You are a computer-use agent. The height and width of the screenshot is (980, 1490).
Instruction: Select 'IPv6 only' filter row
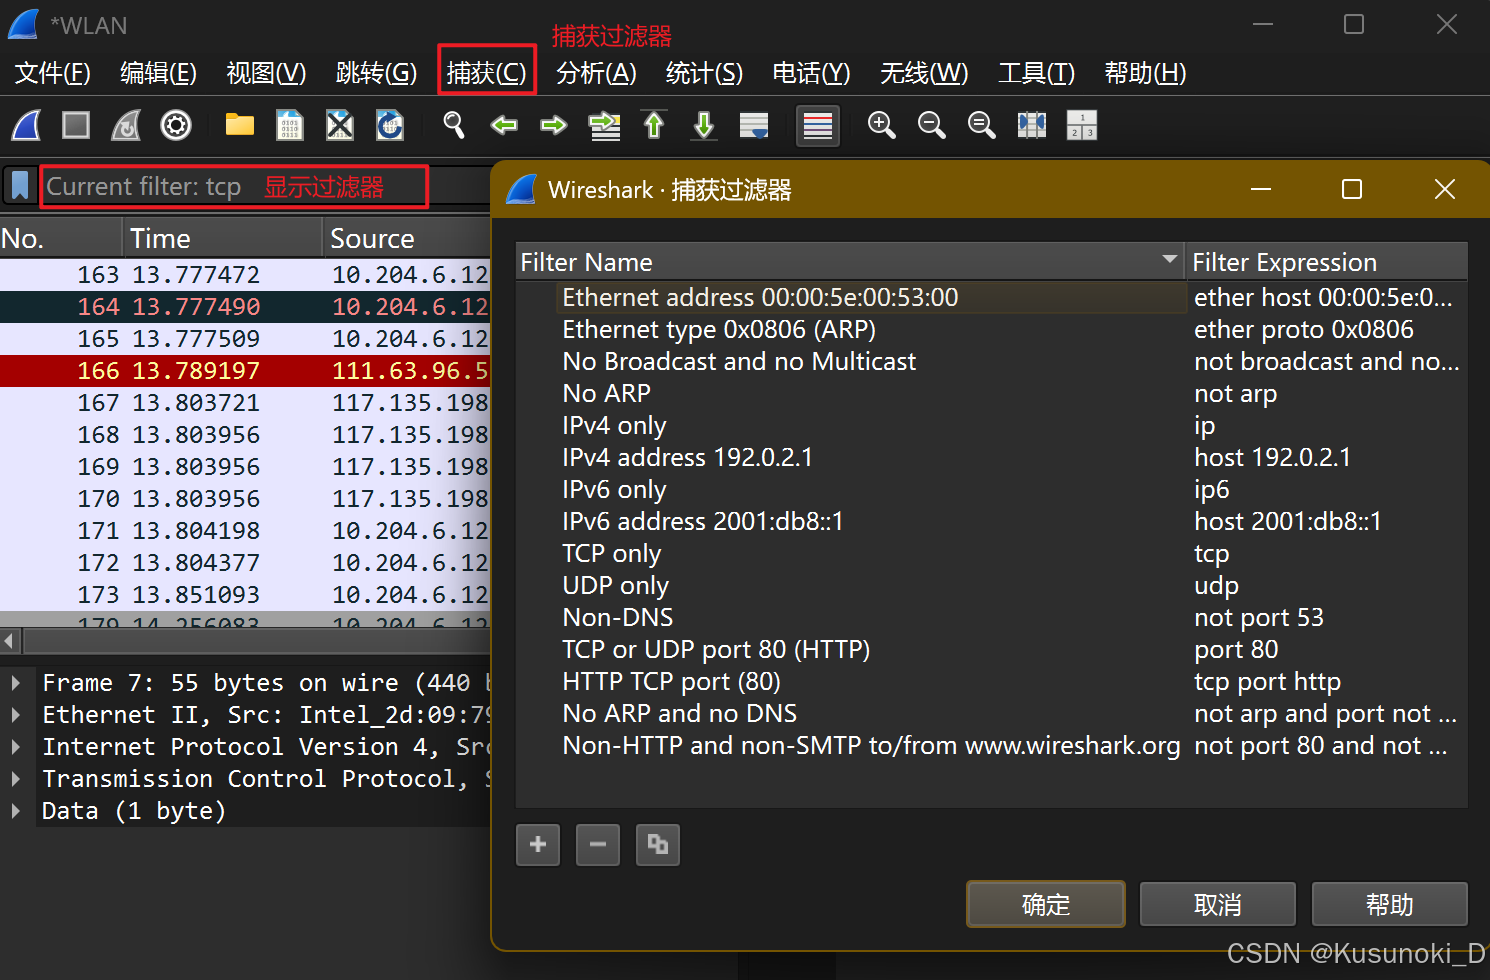click(x=991, y=489)
